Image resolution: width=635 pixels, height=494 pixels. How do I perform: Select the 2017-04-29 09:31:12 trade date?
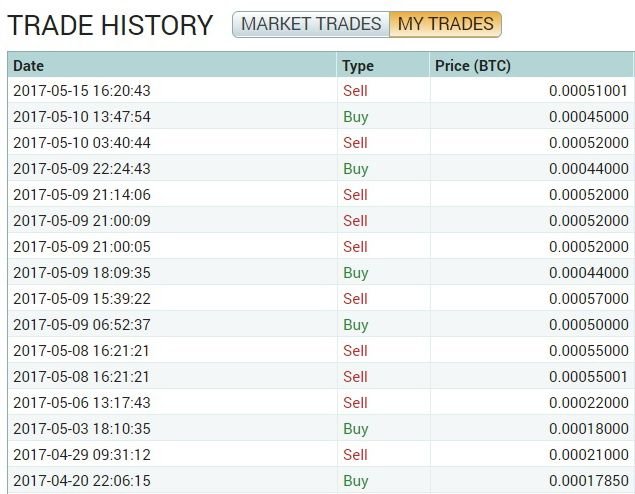tap(82, 455)
